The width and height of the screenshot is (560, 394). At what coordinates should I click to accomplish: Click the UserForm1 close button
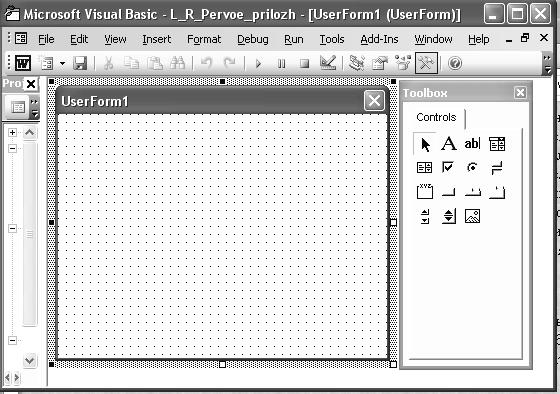pos(374,101)
